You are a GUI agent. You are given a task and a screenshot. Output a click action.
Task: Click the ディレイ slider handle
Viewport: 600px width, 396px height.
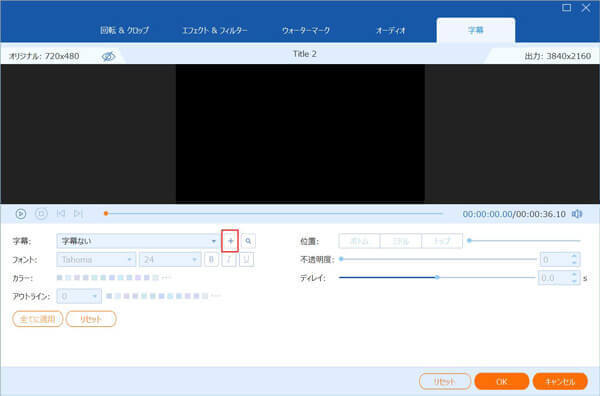(437, 277)
